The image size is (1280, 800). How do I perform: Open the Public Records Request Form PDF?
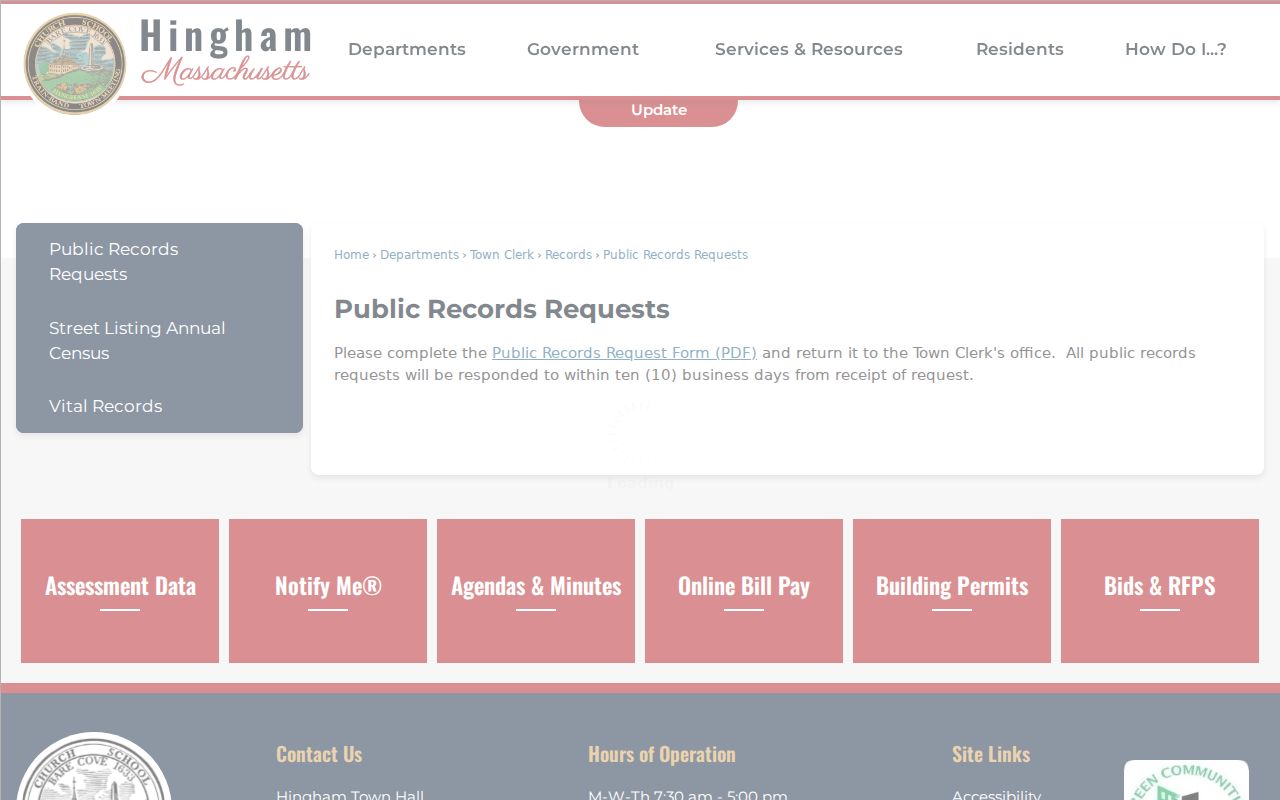point(624,353)
